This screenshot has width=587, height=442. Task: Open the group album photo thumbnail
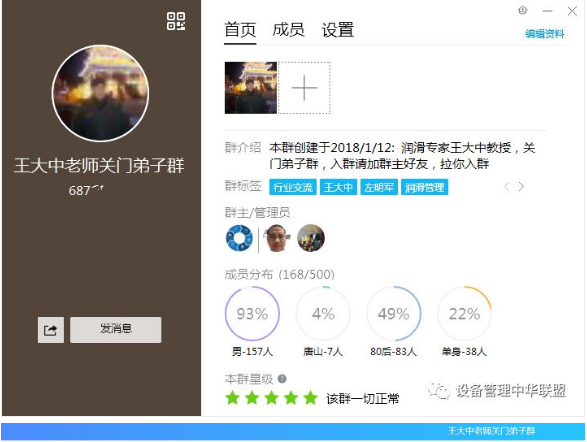[251, 88]
